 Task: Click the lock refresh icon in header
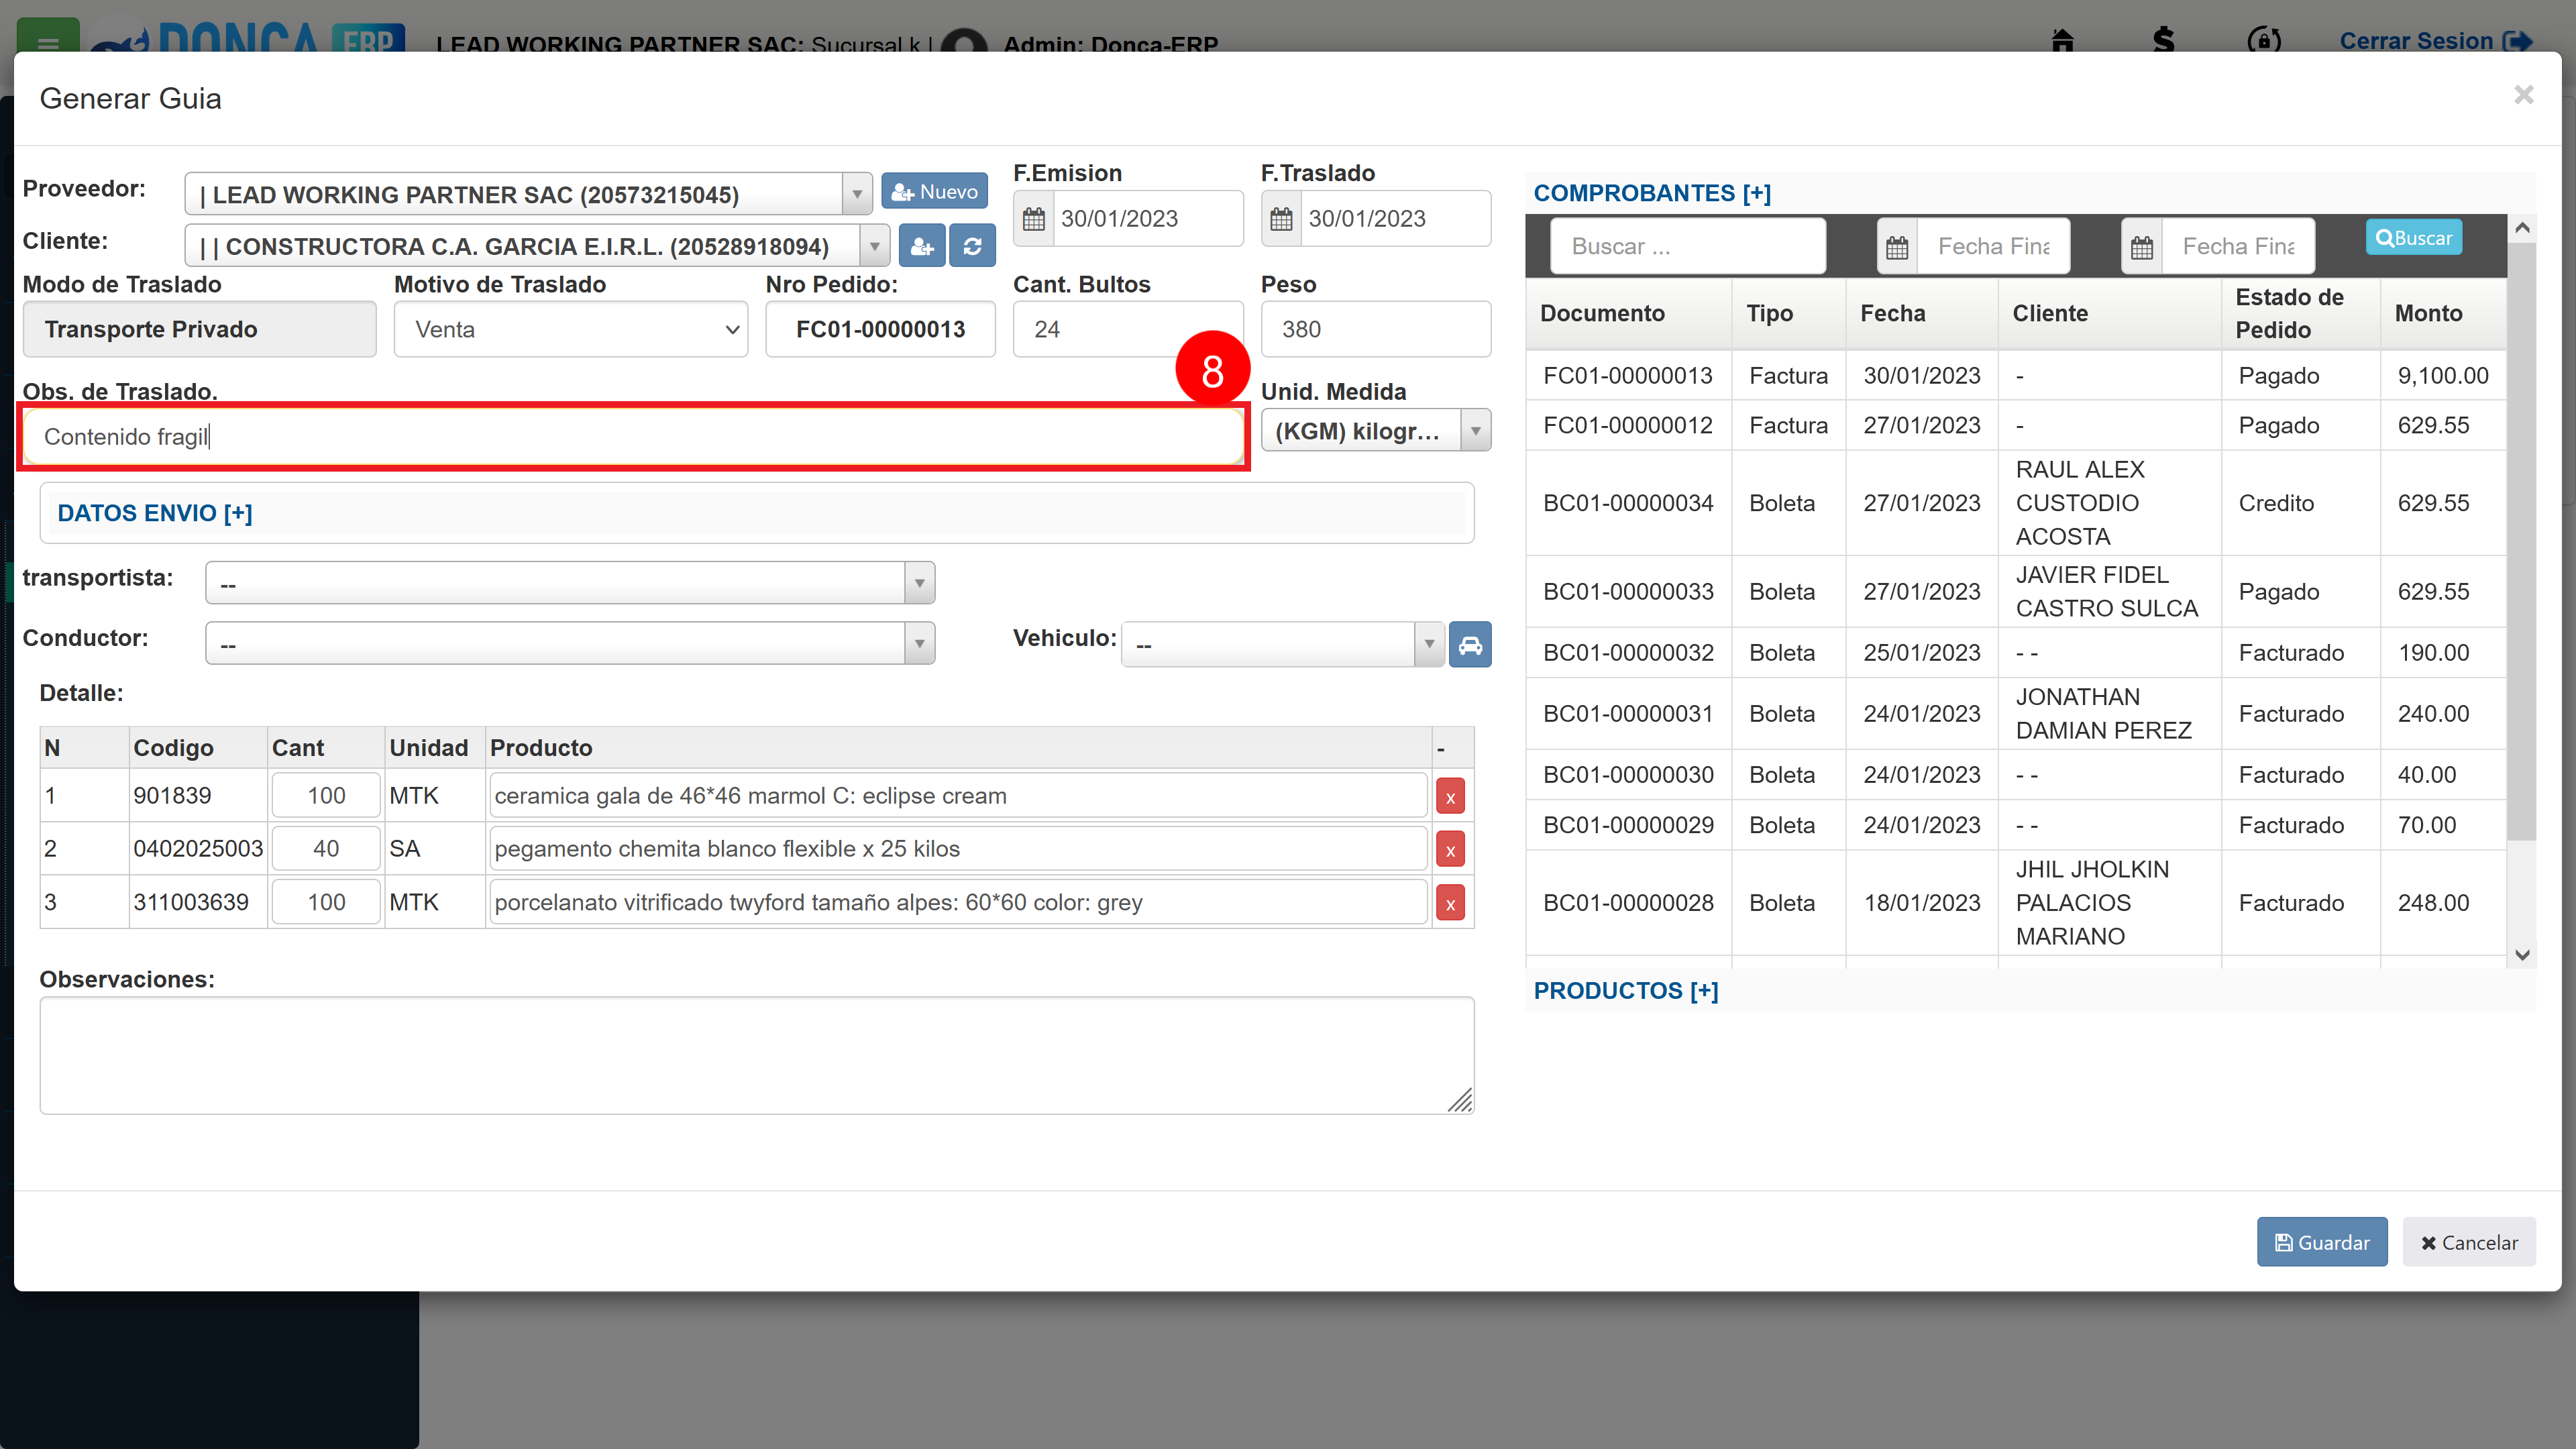[x=2264, y=40]
